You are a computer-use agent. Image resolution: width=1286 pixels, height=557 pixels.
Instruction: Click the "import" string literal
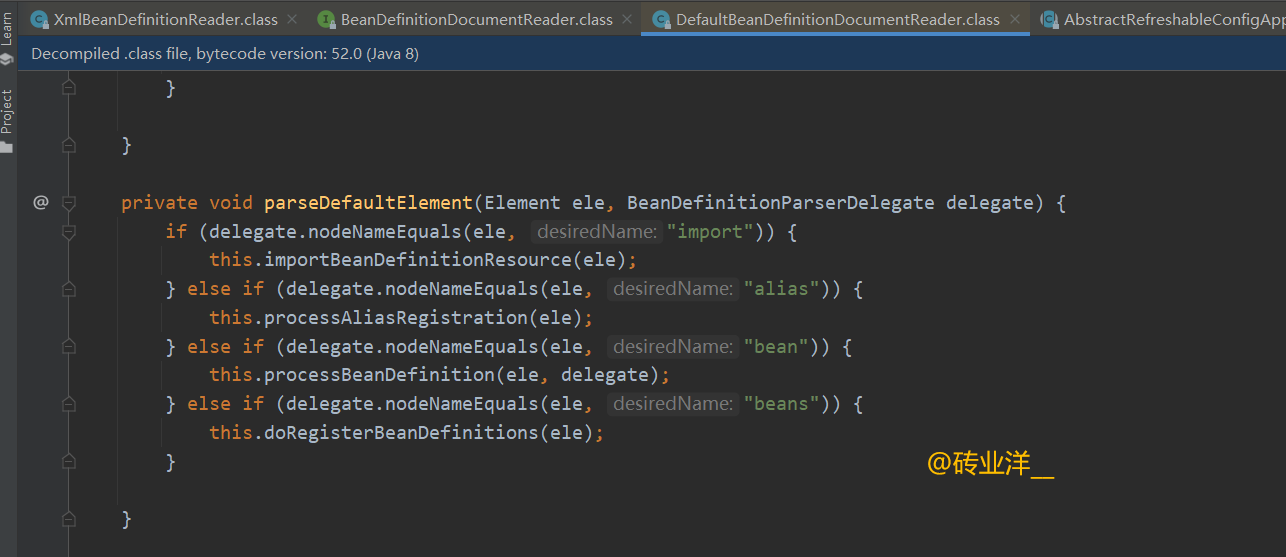[x=709, y=231]
